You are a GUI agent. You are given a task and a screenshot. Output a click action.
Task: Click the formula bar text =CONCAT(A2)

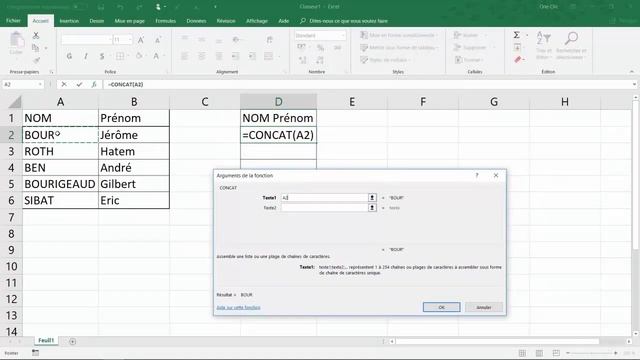(x=126, y=84)
